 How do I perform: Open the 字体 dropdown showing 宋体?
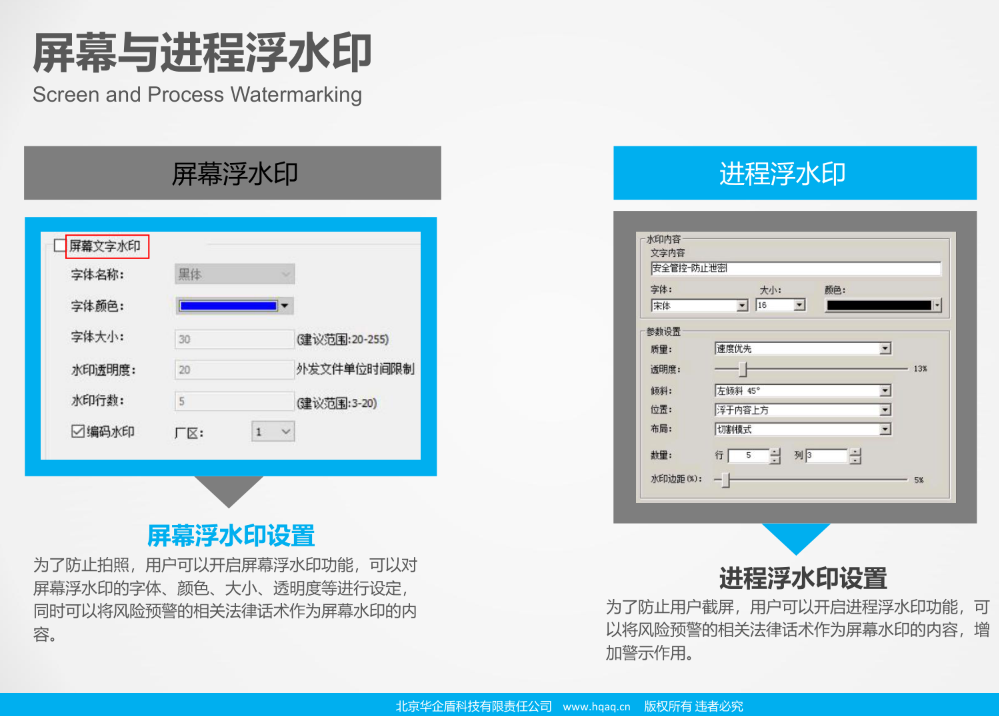tap(699, 306)
